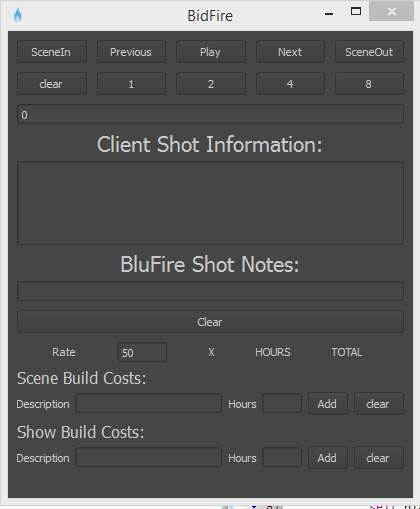Advance with the Next button

(290, 52)
